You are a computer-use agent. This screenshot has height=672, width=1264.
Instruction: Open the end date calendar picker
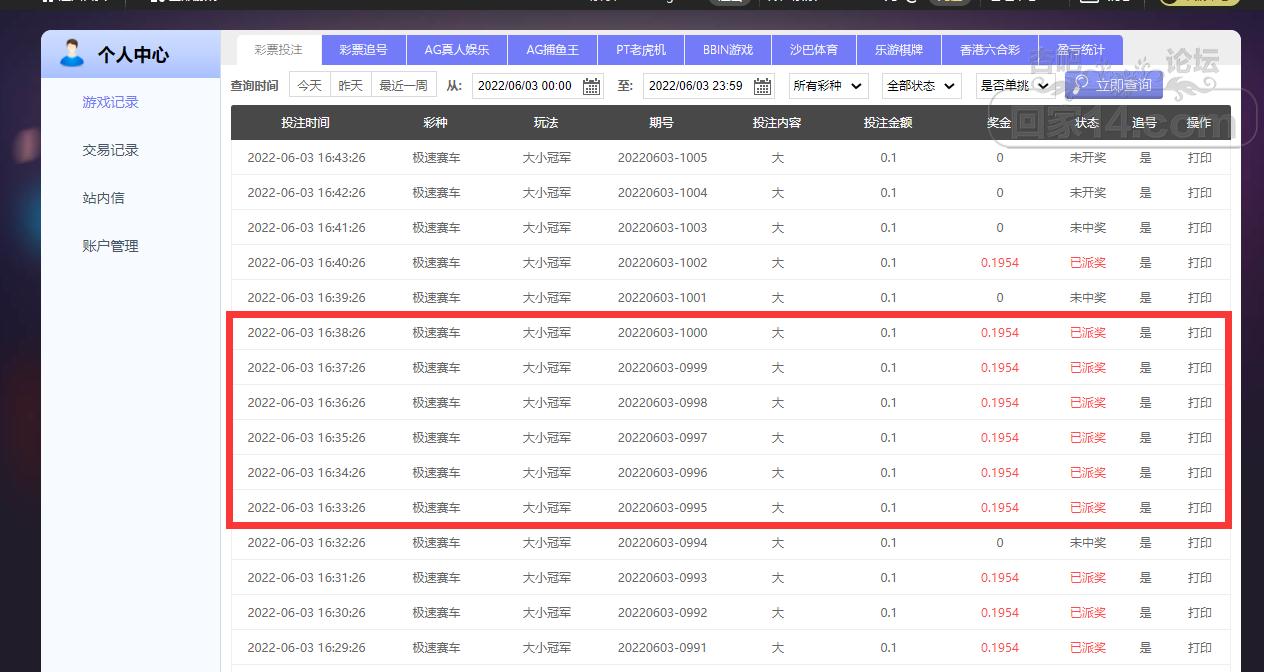[x=763, y=86]
